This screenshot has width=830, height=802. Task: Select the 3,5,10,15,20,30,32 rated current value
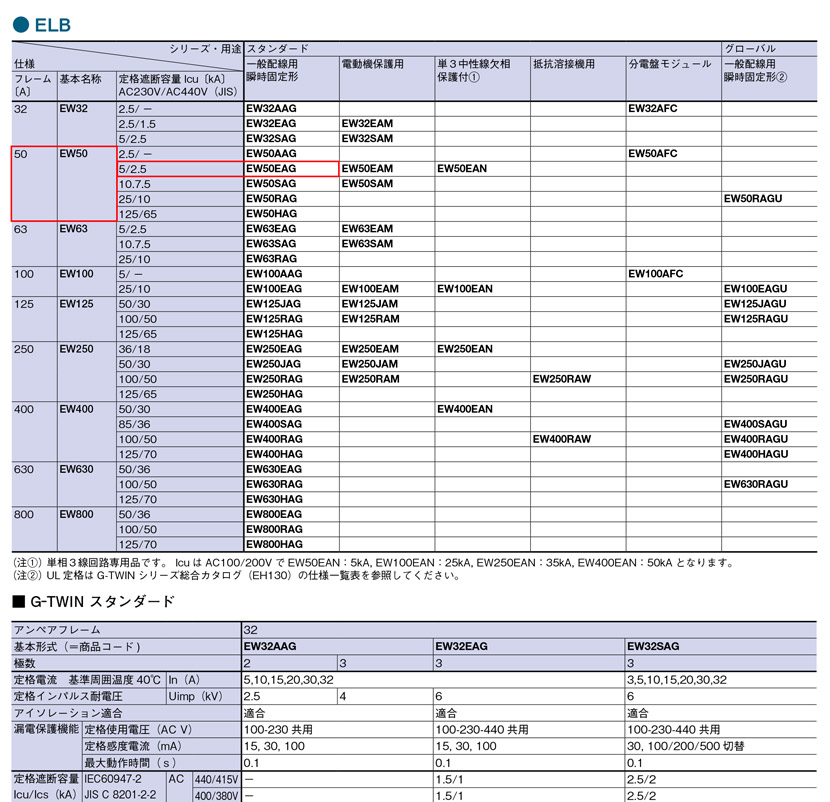677,680
